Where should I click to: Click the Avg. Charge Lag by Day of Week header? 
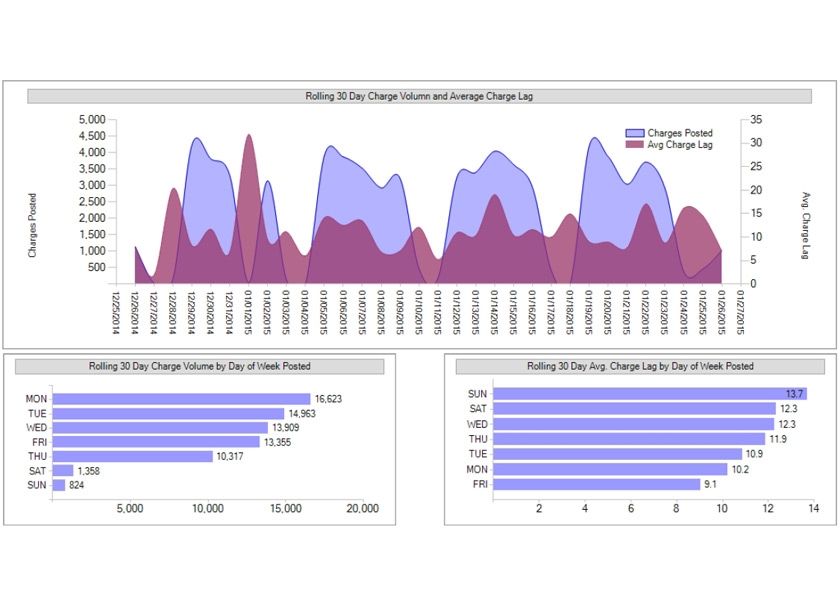(640, 367)
